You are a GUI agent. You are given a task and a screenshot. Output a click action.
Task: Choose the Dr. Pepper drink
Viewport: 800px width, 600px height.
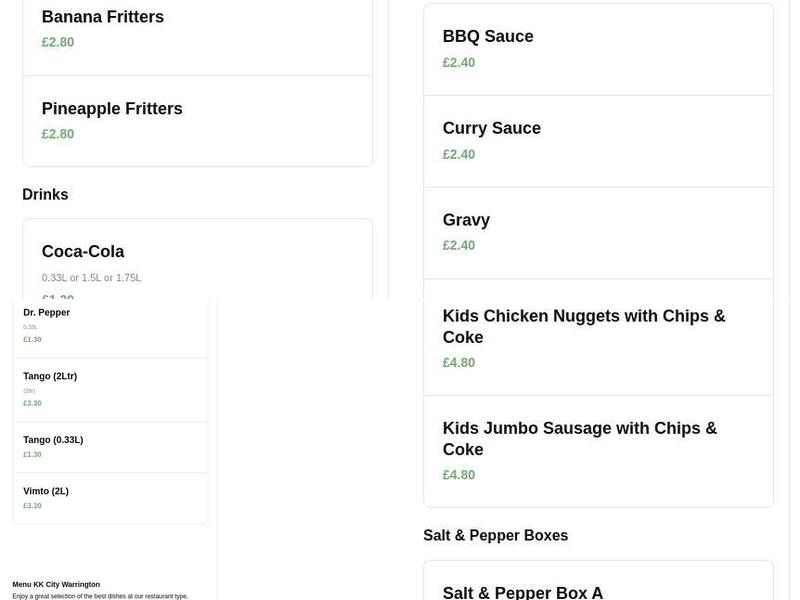[46, 311]
